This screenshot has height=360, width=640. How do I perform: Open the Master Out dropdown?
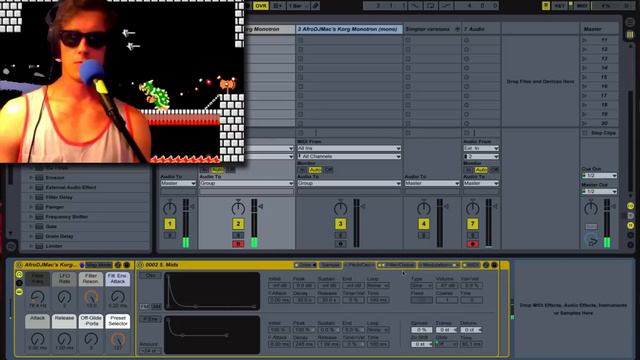point(599,191)
